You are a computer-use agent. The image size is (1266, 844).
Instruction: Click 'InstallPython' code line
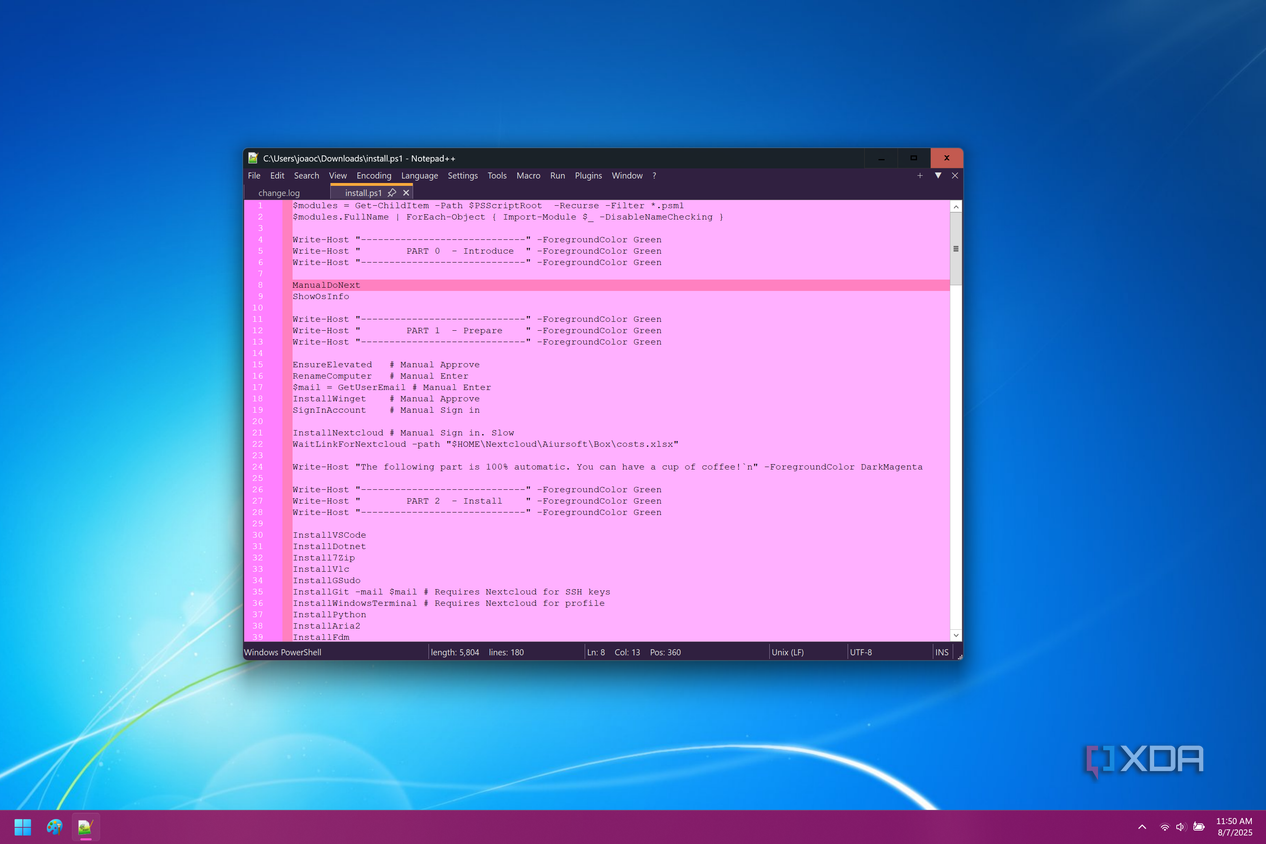(329, 615)
